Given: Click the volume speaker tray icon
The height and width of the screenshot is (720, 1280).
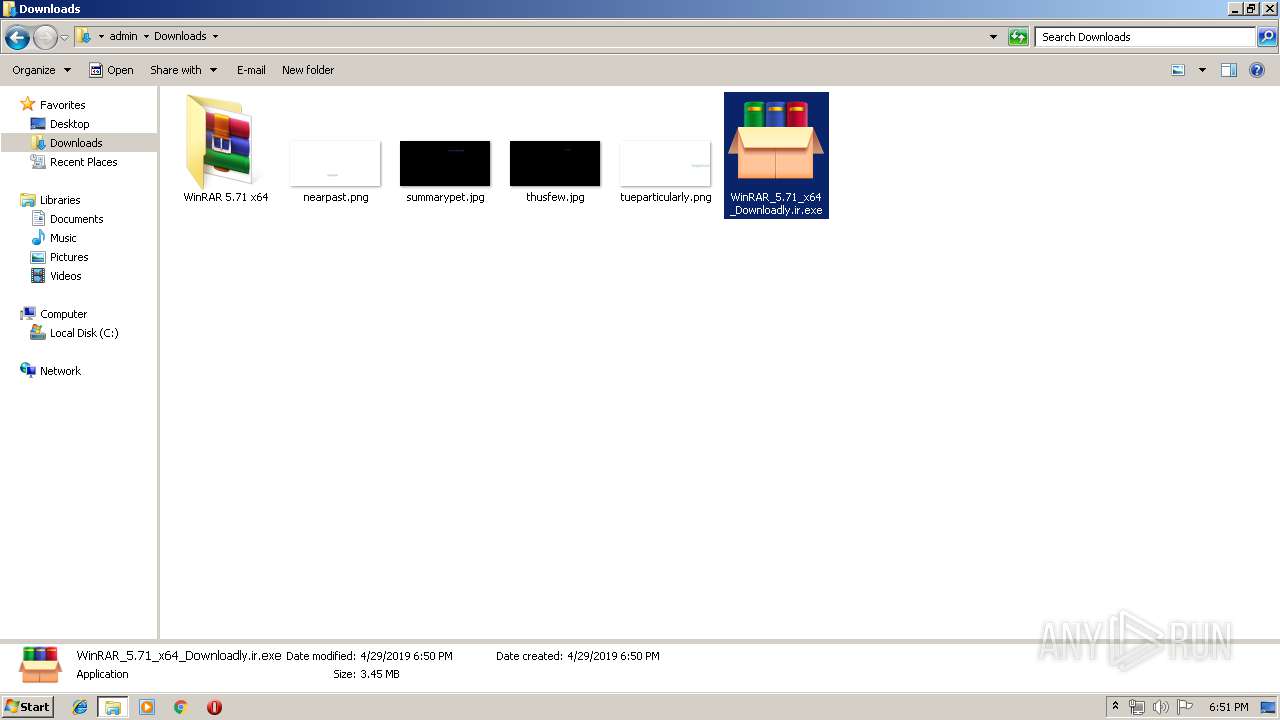Looking at the screenshot, I should click(1161, 707).
